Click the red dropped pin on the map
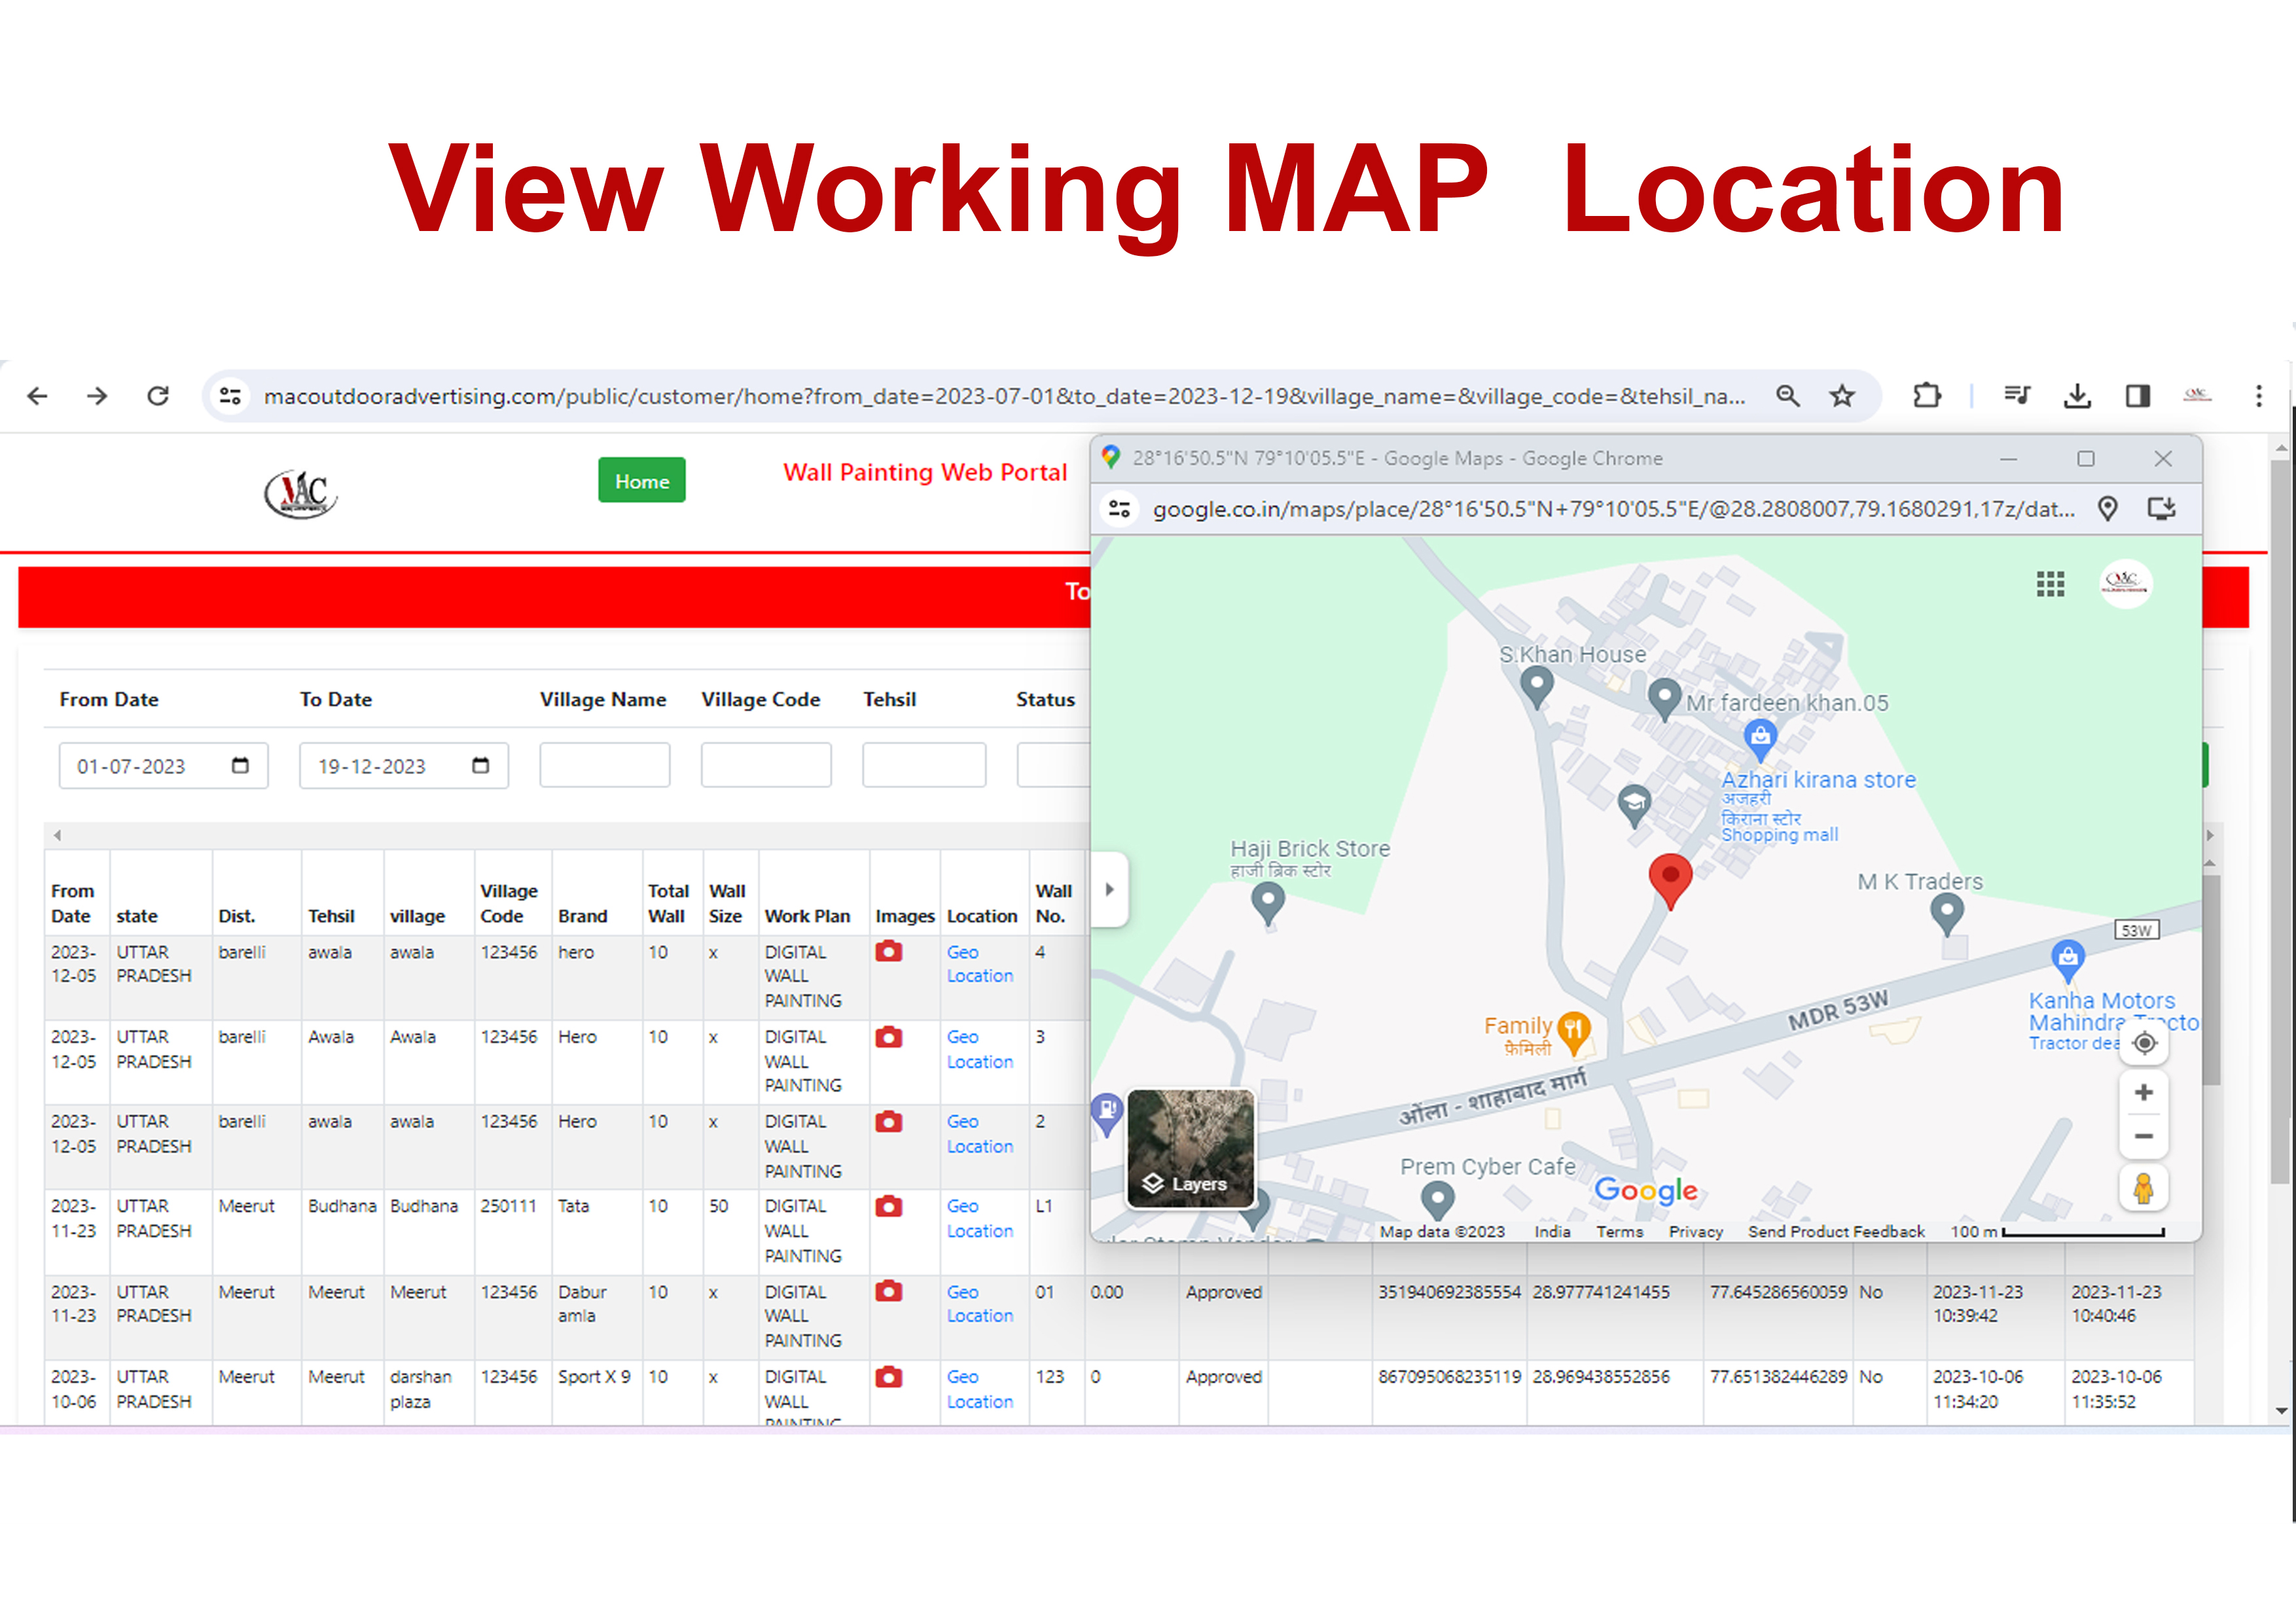Screen dimensions: 2296x1623 coord(1670,881)
